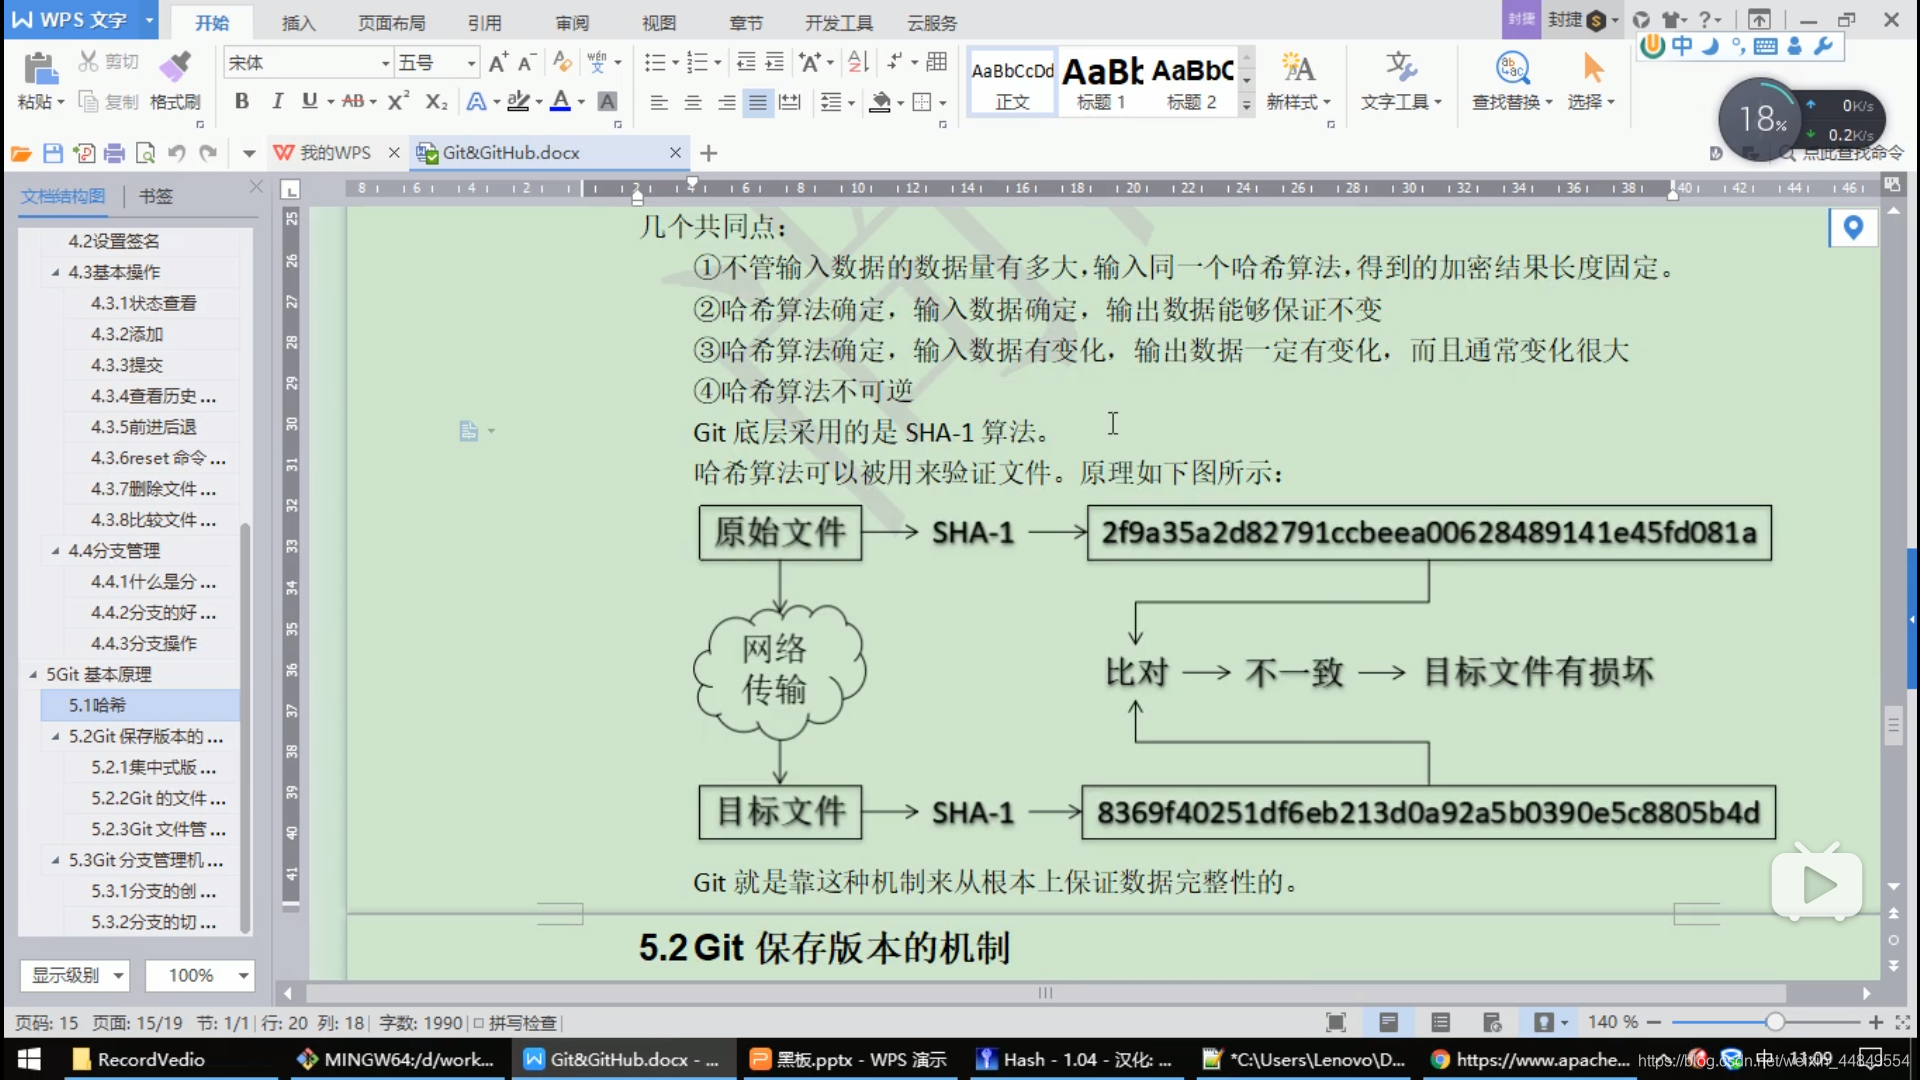1920x1080 pixels.
Task: Click the numbered list icon
Action: coord(697,63)
